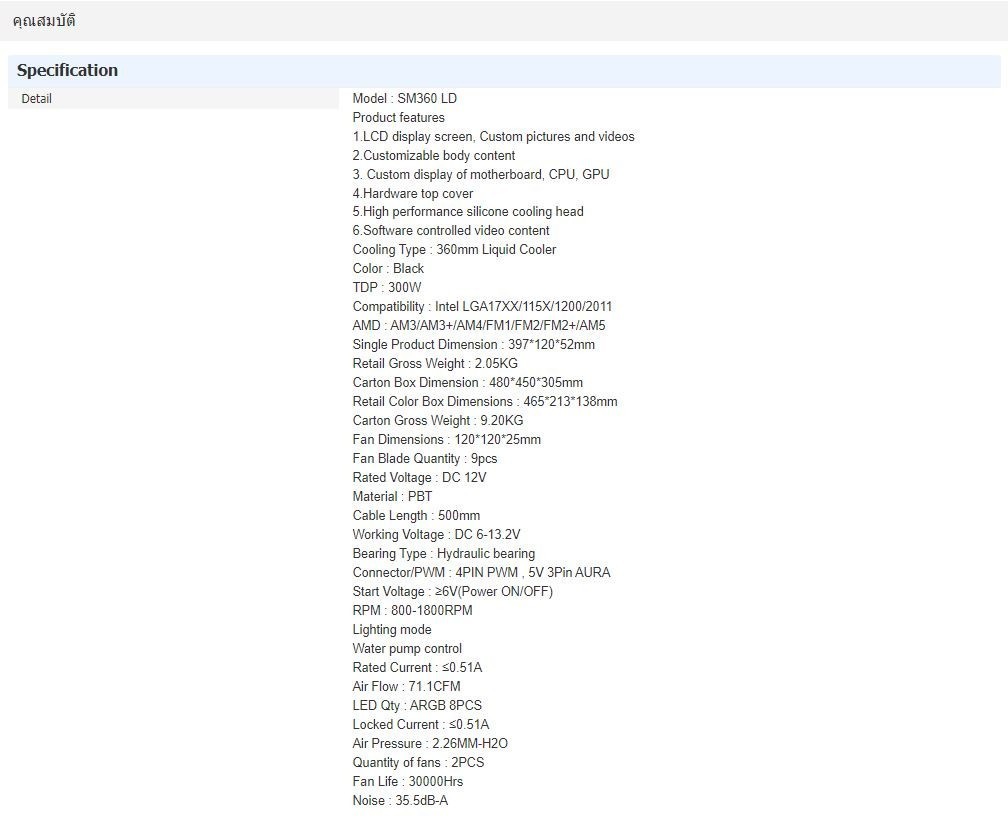Viewport: 1008px width, 819px height.
Task: Click the LCD display screen feature line
Action: point(493,137)
